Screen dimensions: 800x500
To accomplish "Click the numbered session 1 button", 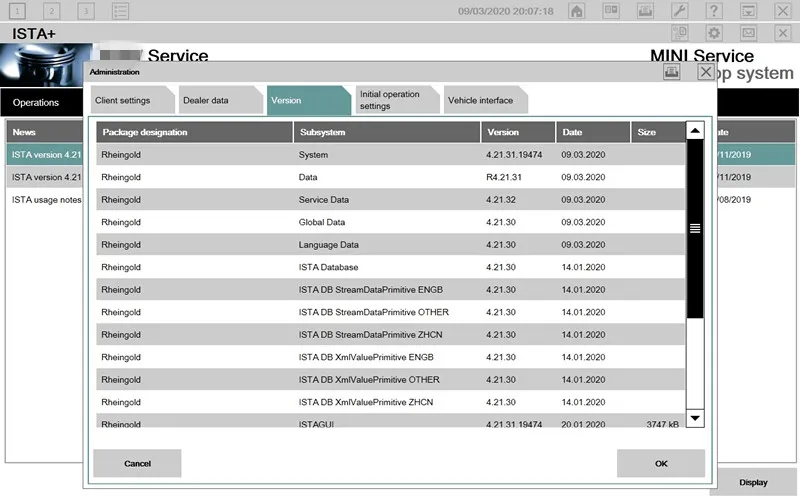I will tap(18, 11).
